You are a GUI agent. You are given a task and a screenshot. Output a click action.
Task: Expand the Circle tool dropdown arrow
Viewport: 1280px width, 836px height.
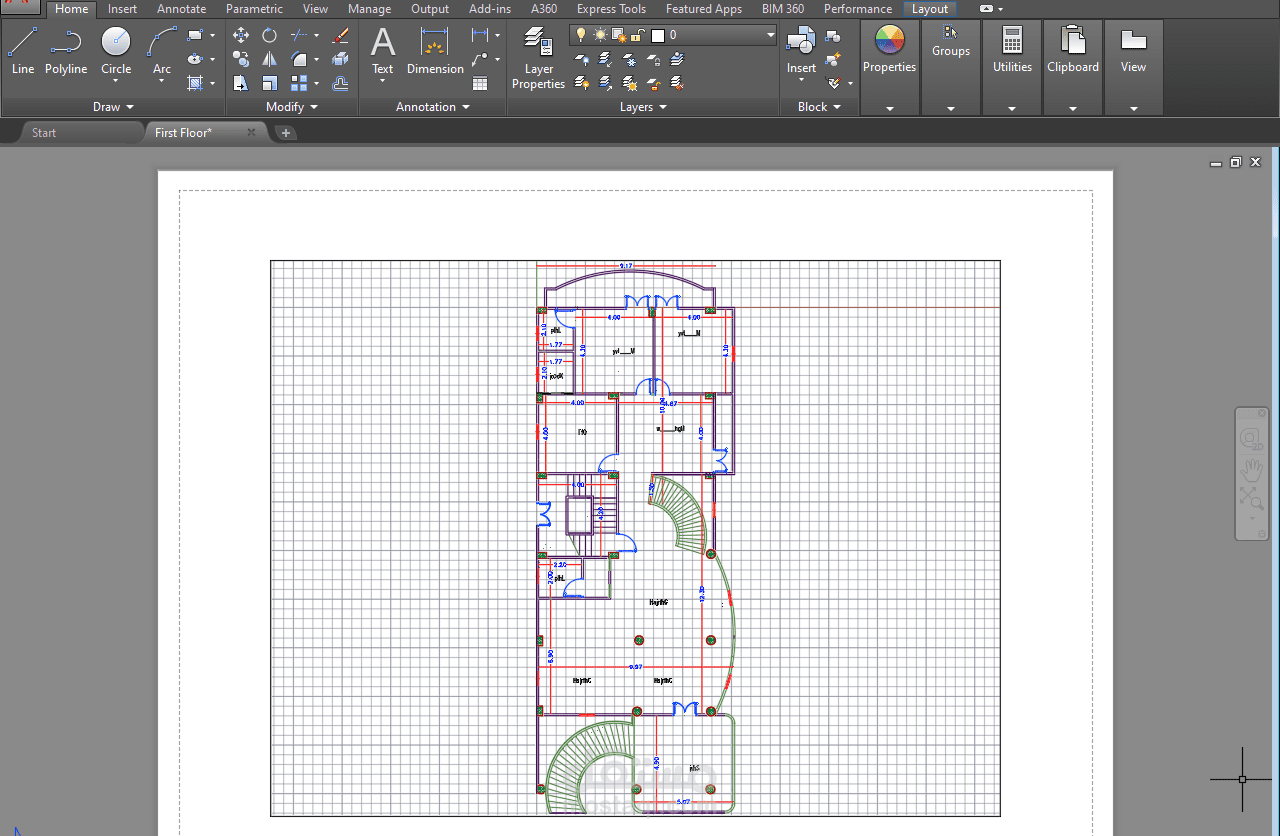tap(116, 81)
